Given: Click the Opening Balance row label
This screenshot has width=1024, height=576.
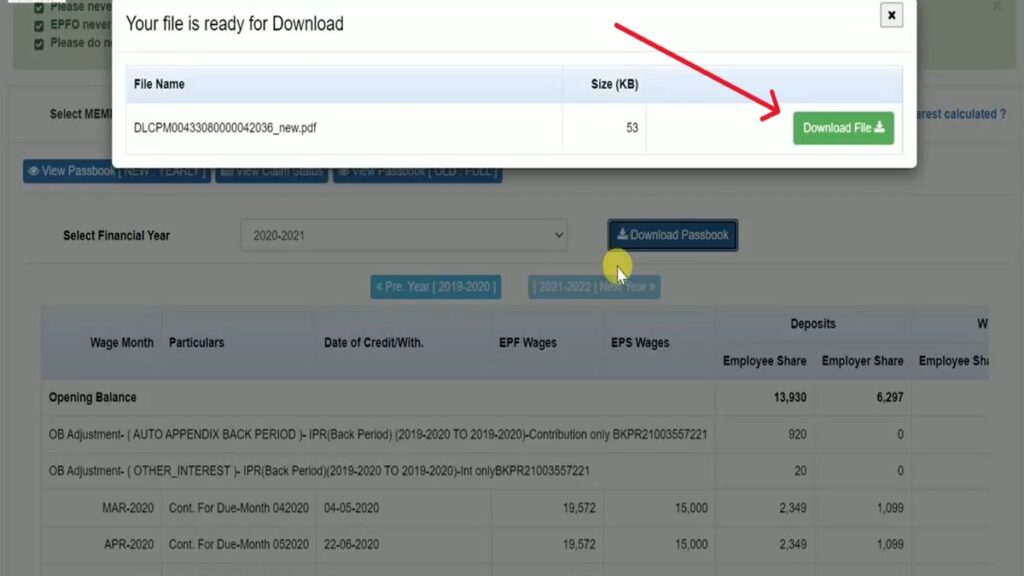Looking at the screenshot, I should pos(92,398).
